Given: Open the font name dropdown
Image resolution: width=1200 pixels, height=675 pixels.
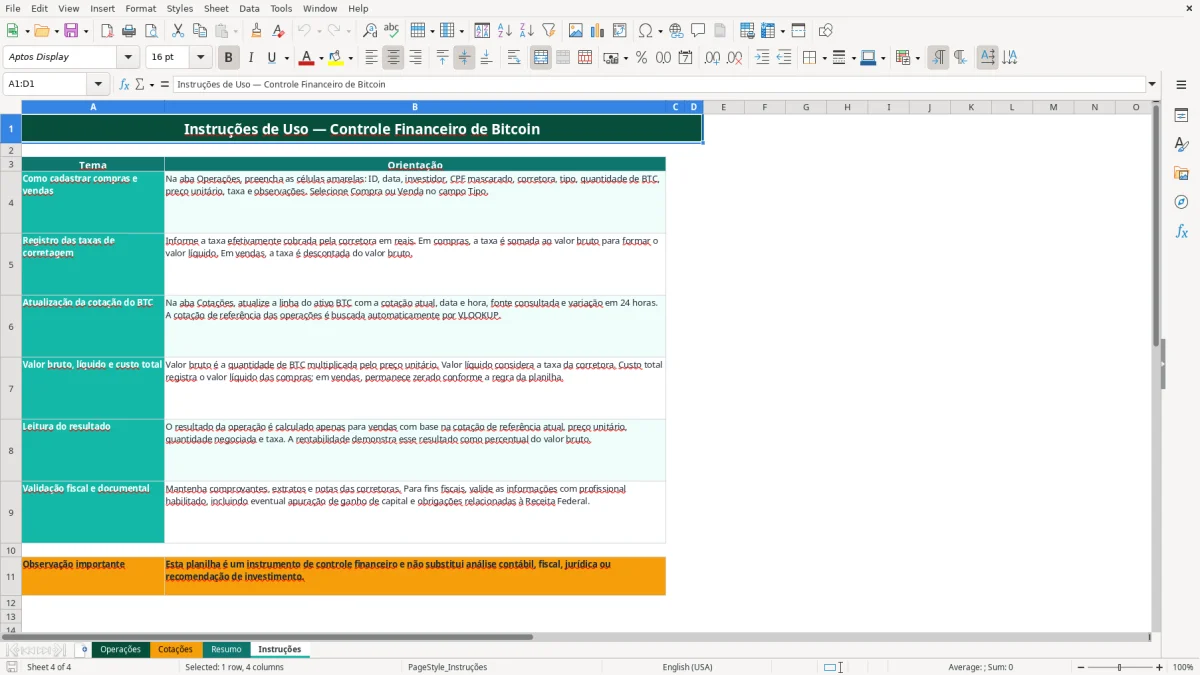Looking at the screenshot, I should click(x=127, y=58).
